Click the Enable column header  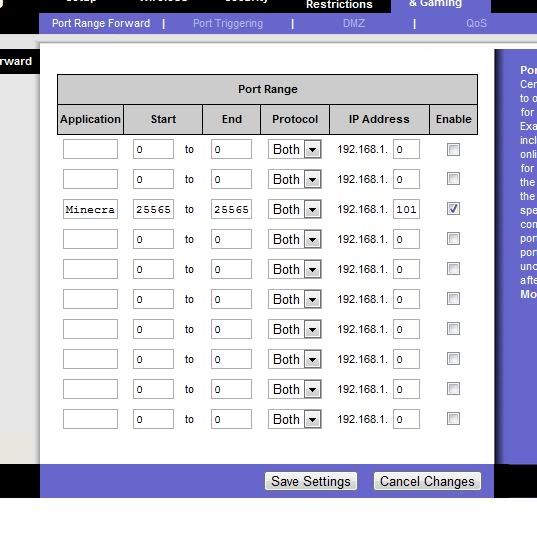453,119
